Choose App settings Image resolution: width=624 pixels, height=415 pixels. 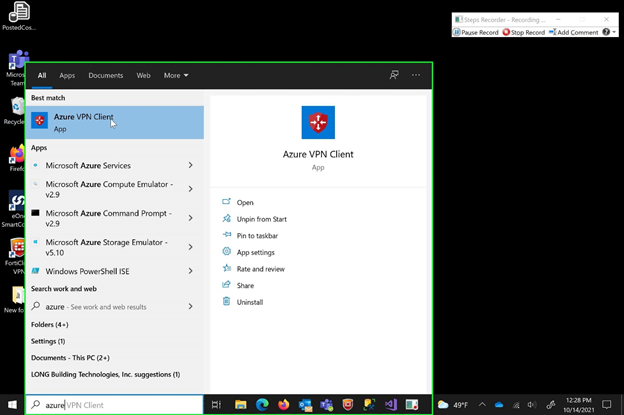(255, 252)
